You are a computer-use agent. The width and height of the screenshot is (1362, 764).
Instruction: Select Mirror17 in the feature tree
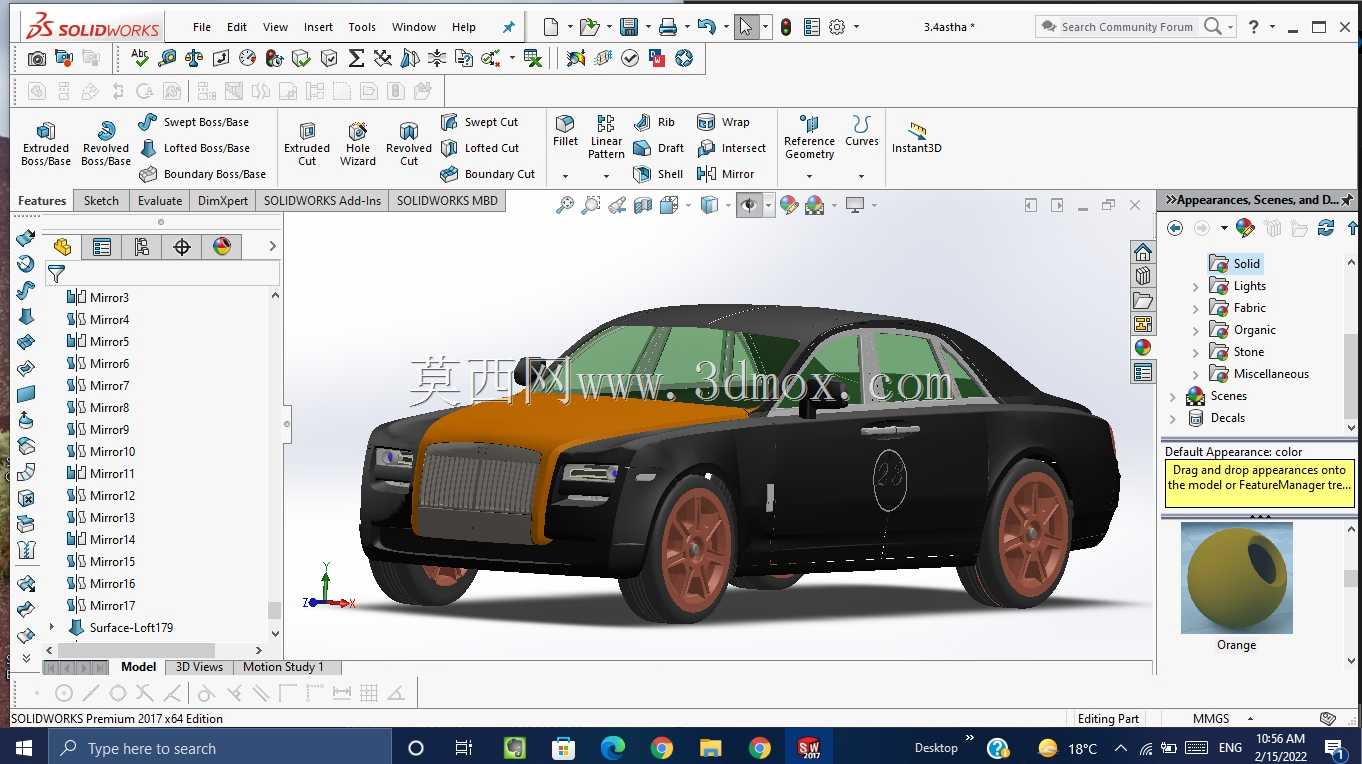click(101, 606)
